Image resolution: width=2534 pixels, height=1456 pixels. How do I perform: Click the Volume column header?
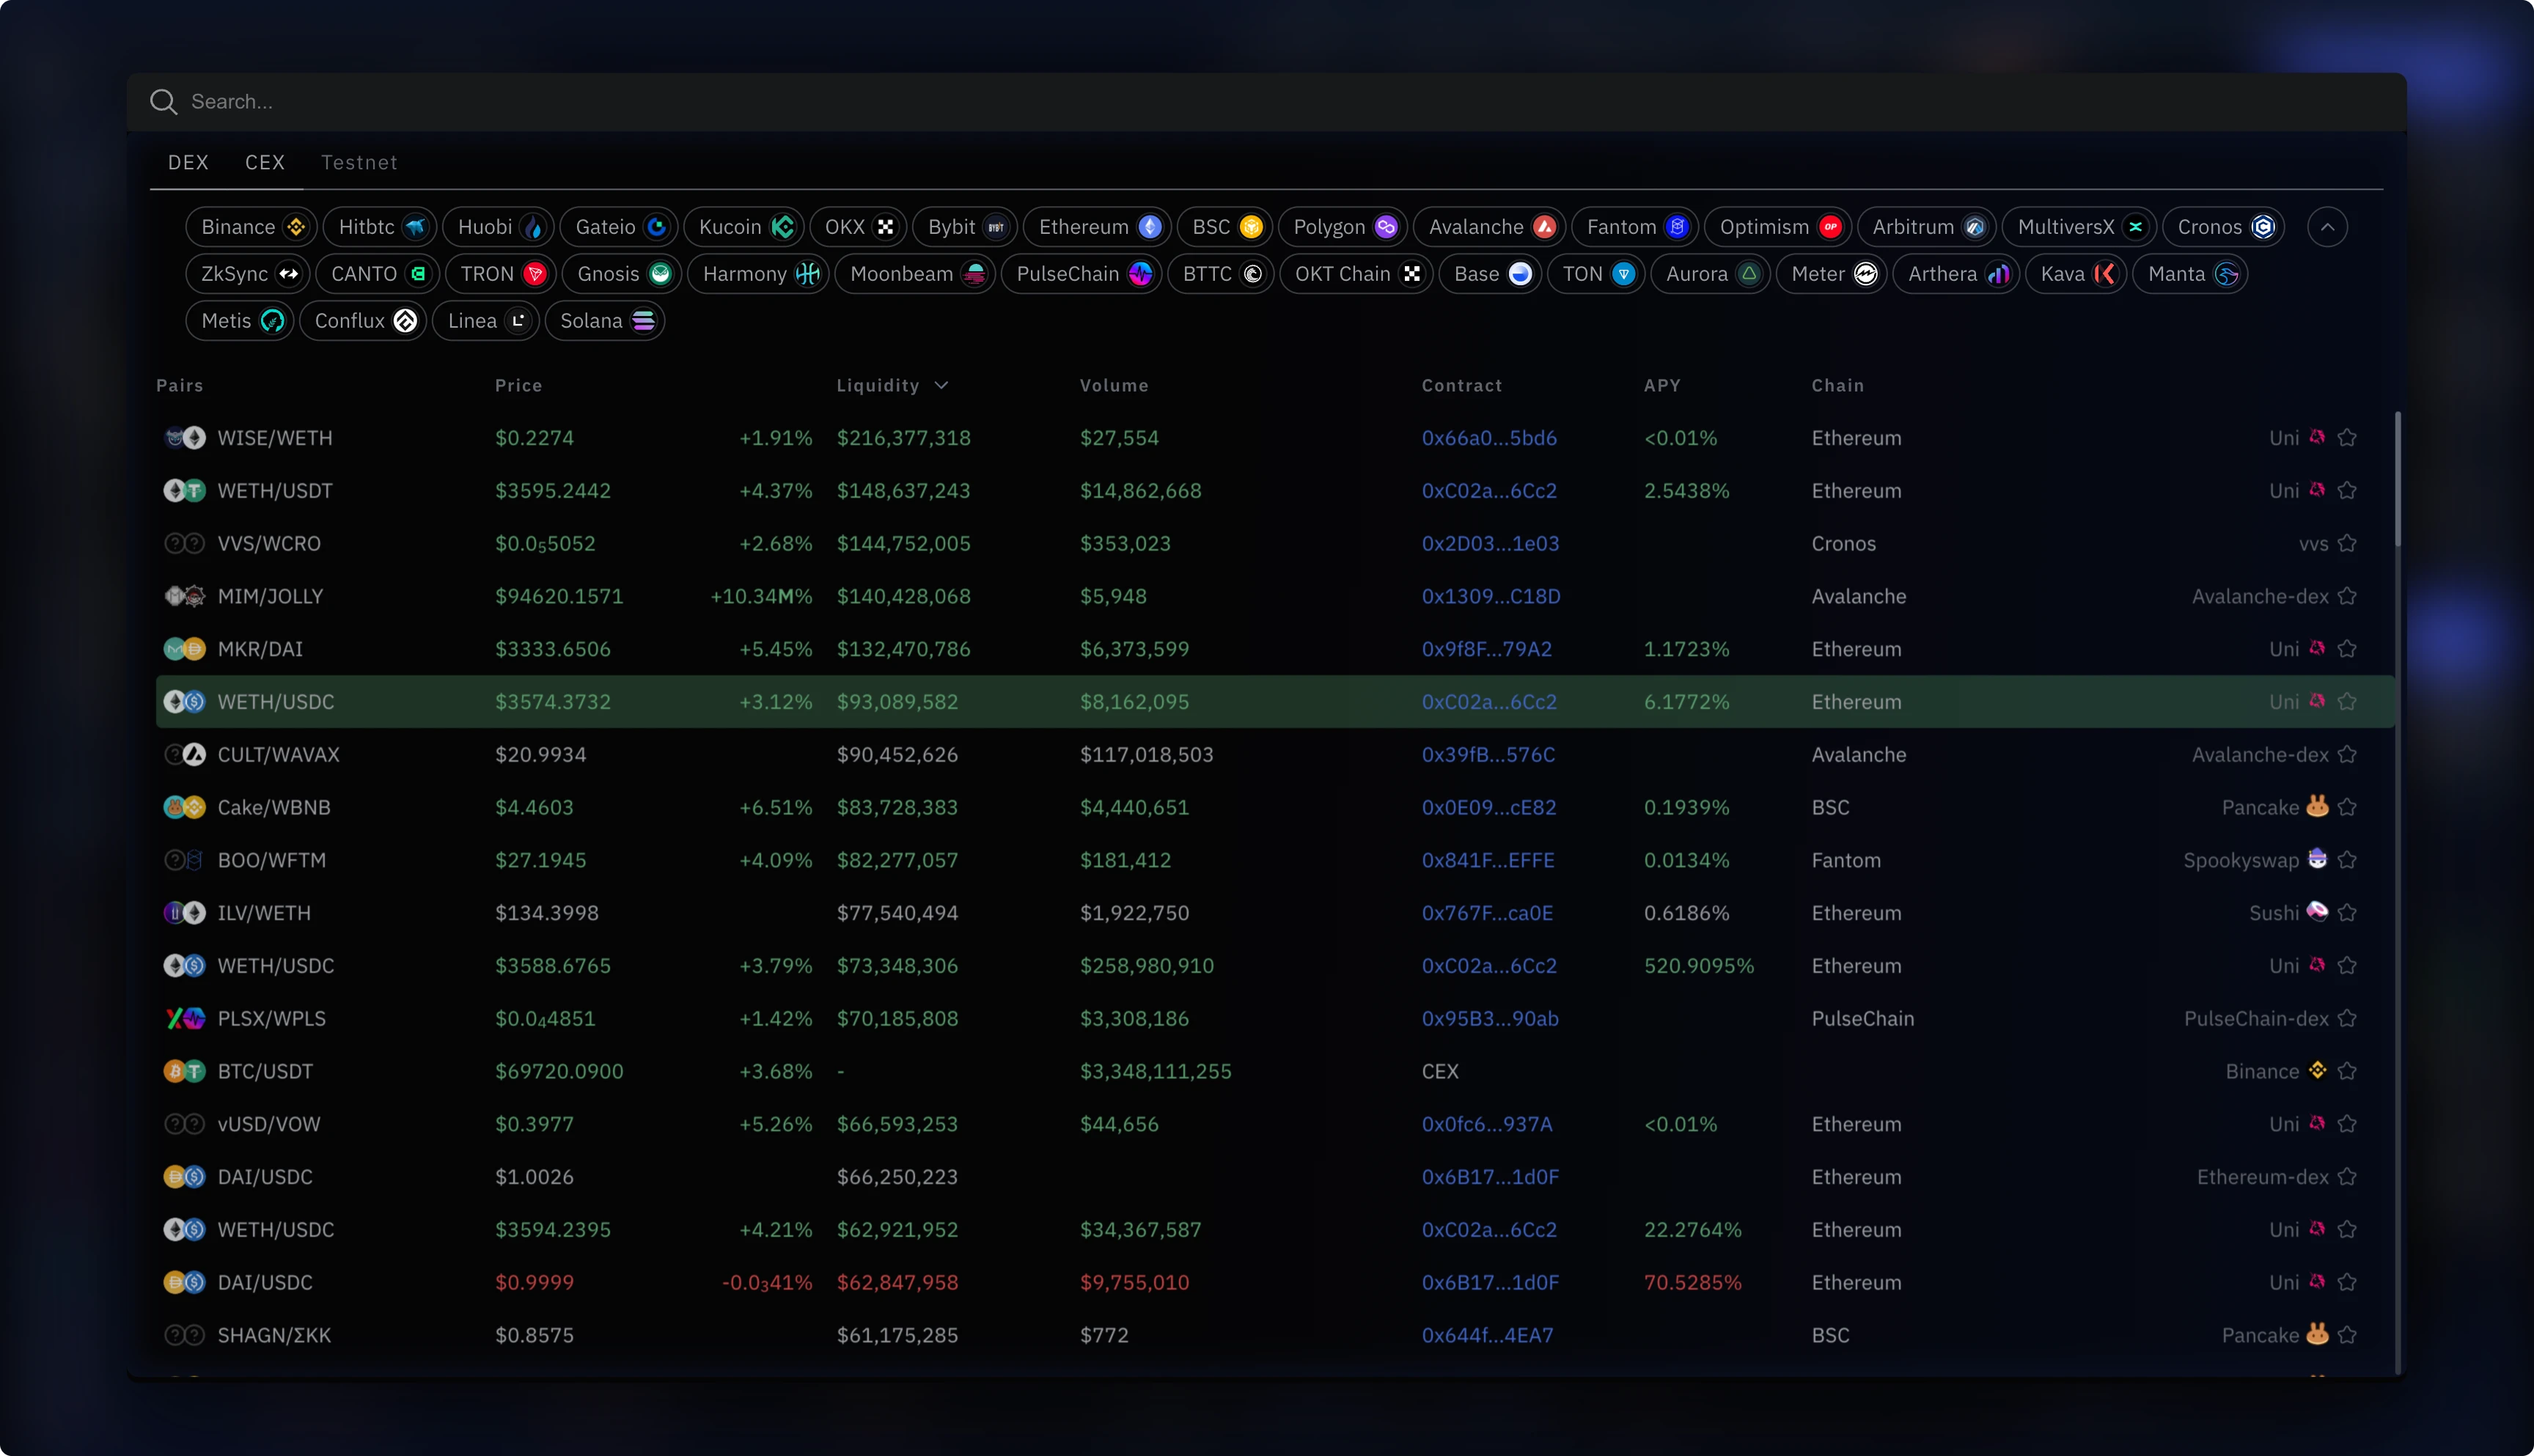coord(1114,386)
